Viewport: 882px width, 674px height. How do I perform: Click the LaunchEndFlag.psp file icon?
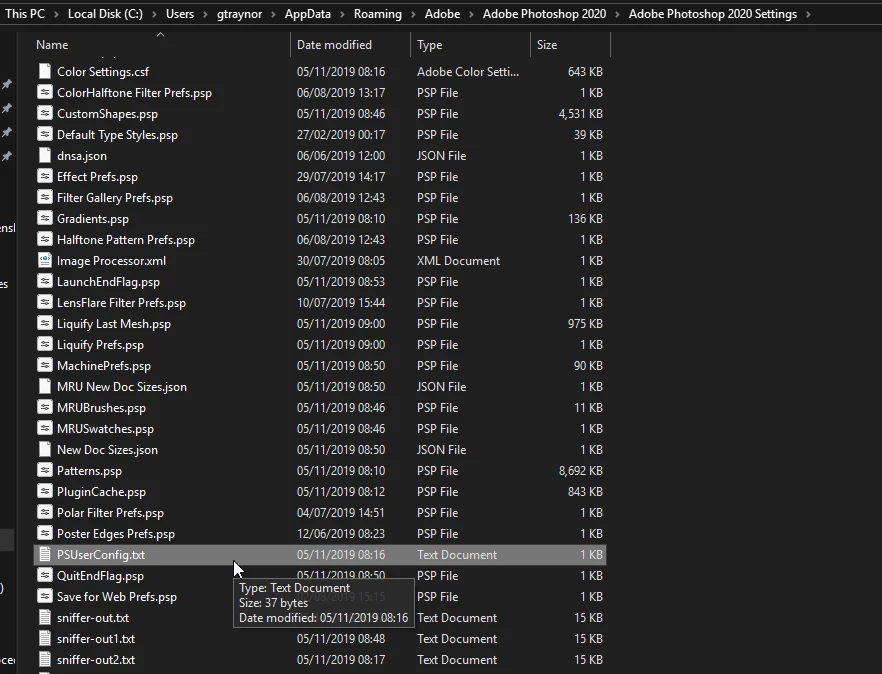pyautogui.click(x=44, y=281)
